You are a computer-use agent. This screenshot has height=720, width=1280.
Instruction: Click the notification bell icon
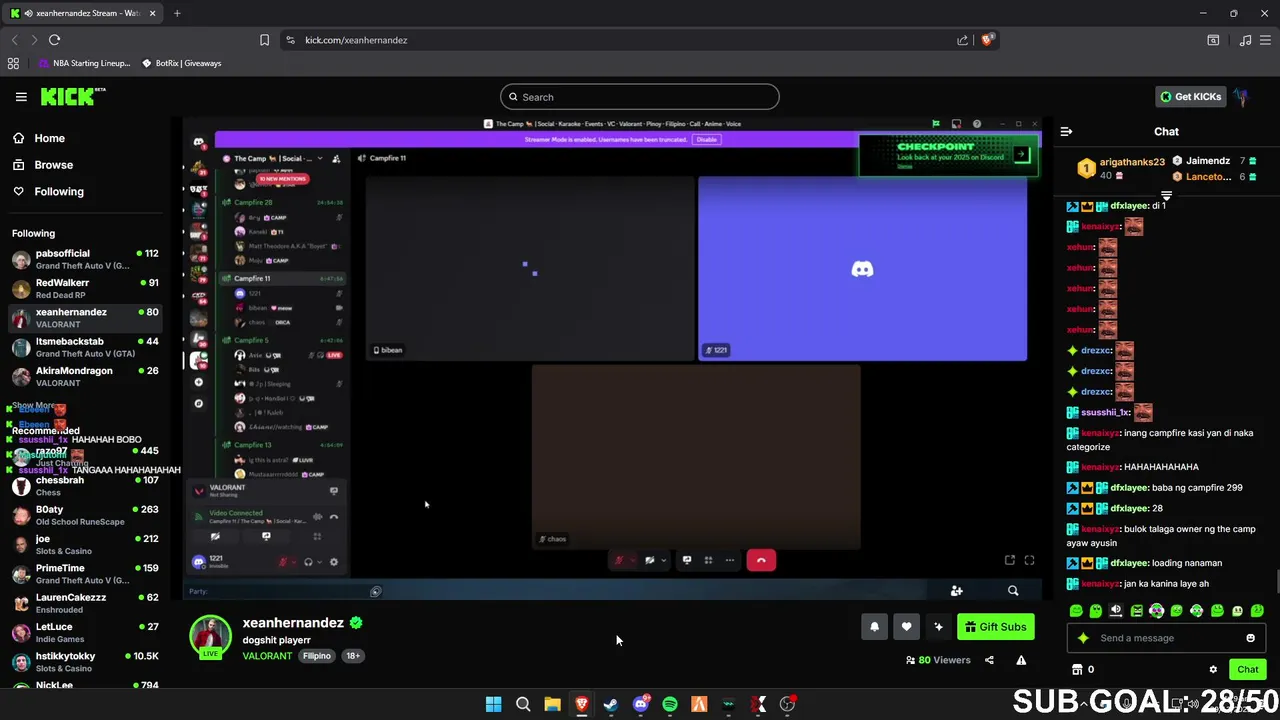coord(874,627)
